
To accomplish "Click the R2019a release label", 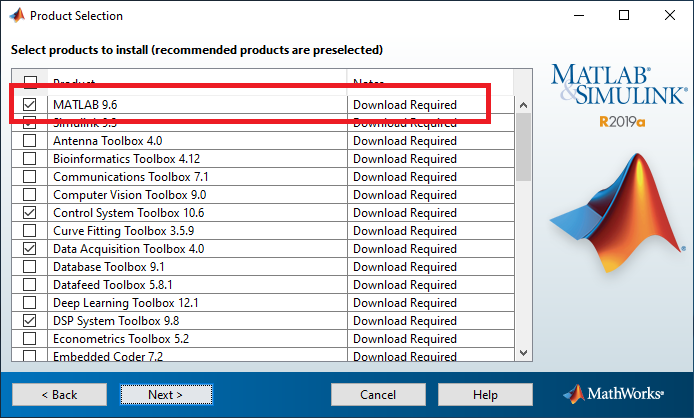I will click(x=622, y=121).
